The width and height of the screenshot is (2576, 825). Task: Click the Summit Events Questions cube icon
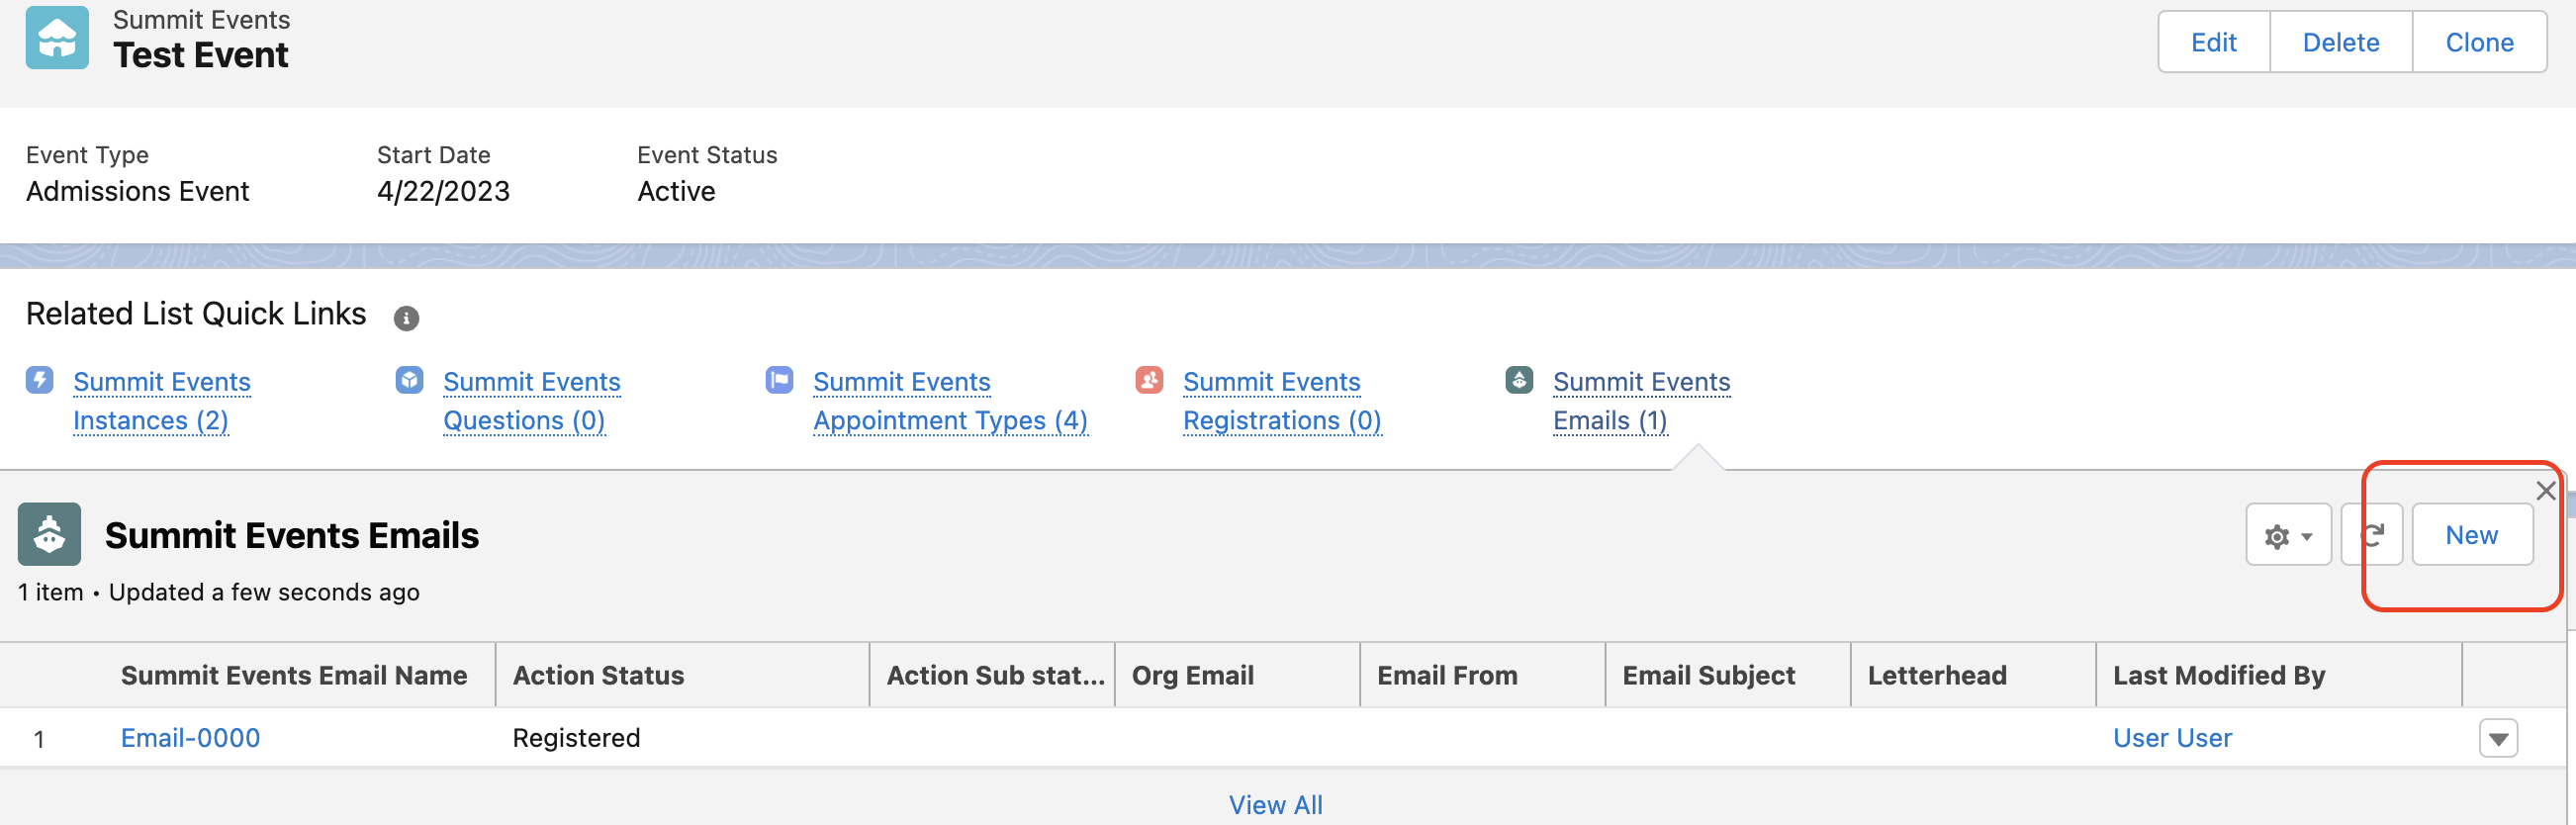(410, 380)
